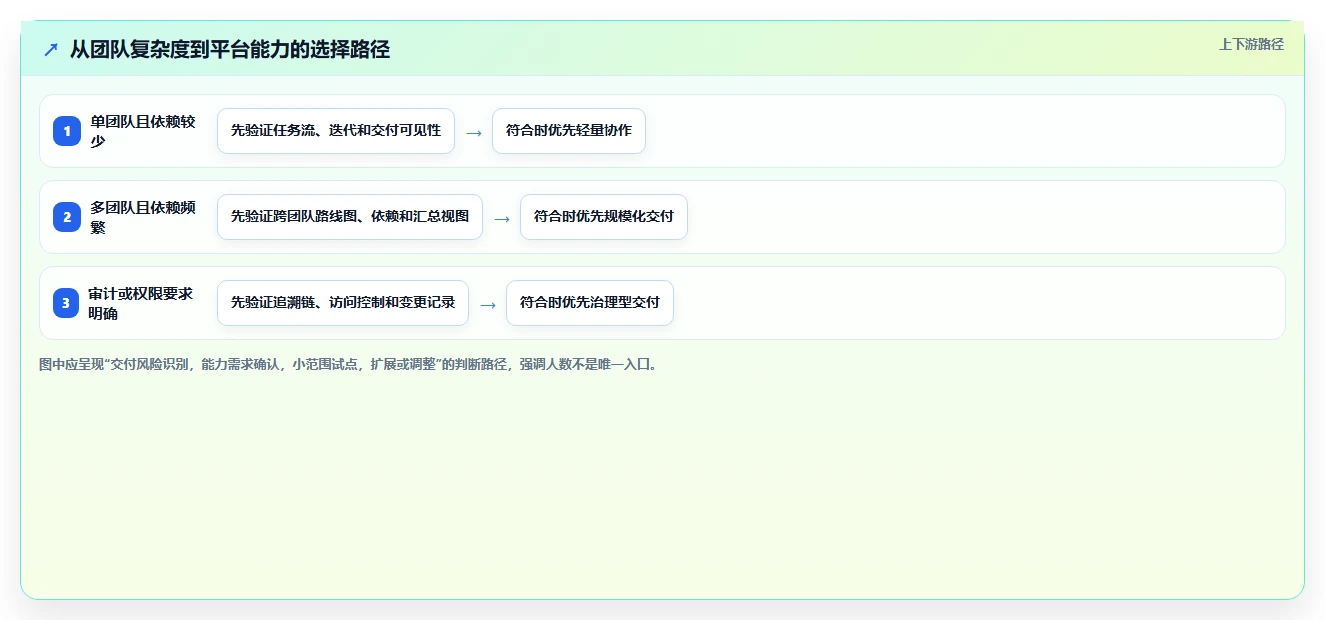1325x620 pixels.
Task: Click the title 从团队复杂度到平台能力的选择路径
Action: click(230, 49)
